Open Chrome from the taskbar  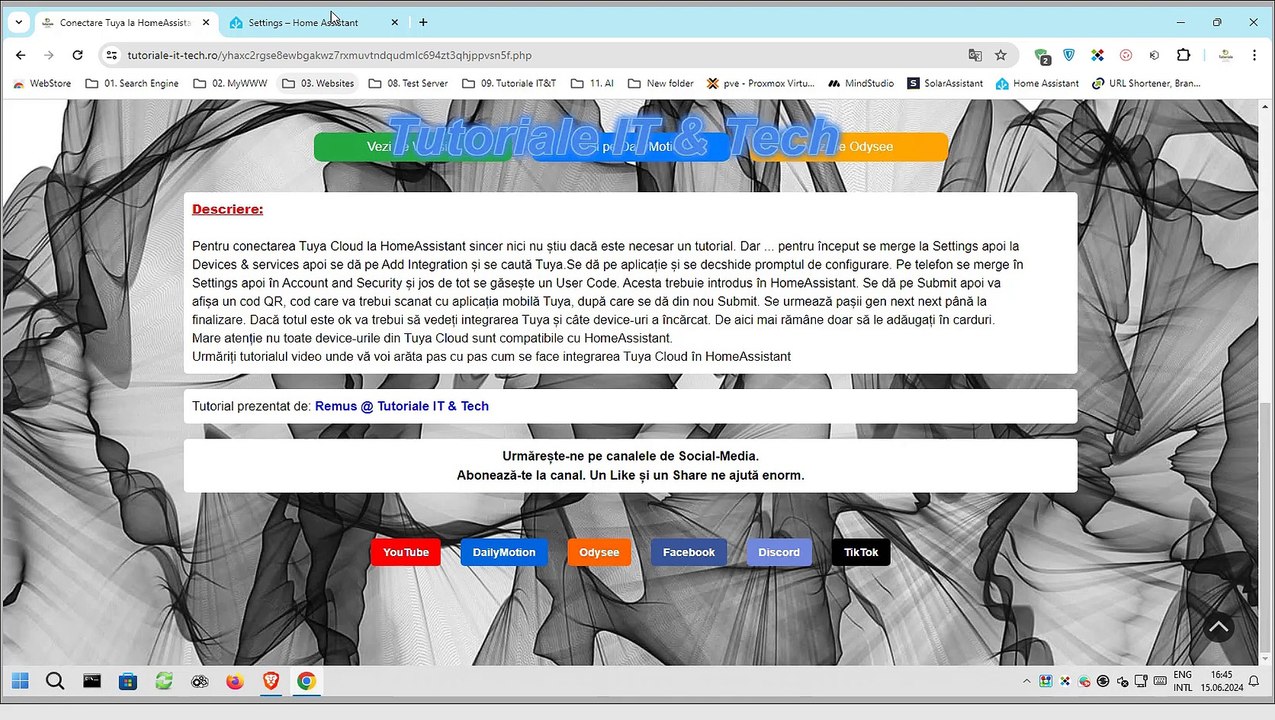(307, 681)
